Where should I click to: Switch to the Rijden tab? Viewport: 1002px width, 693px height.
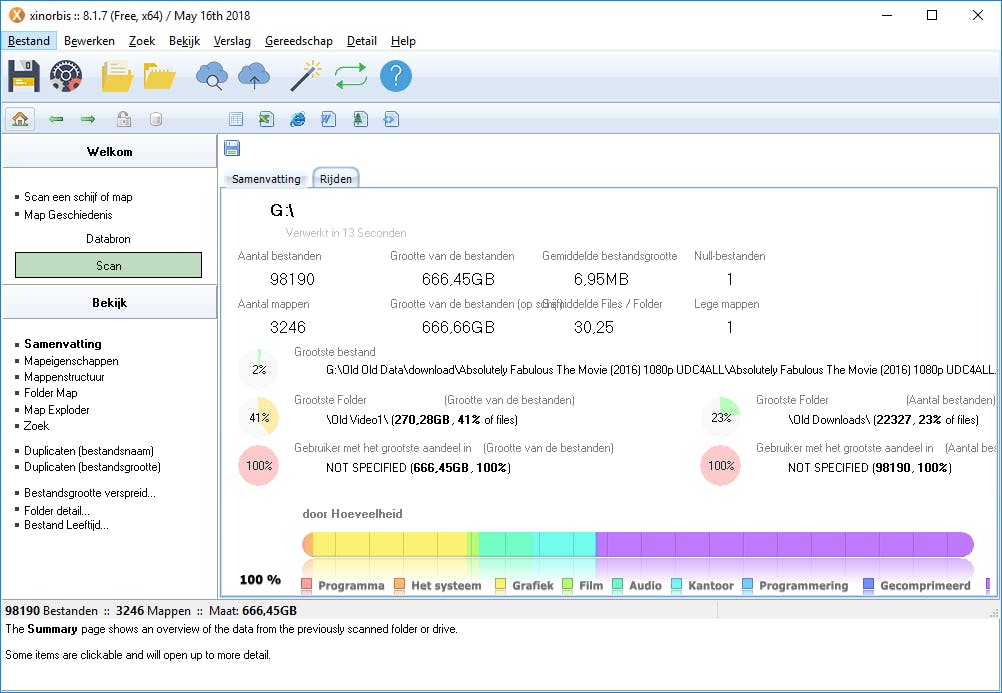336,179
